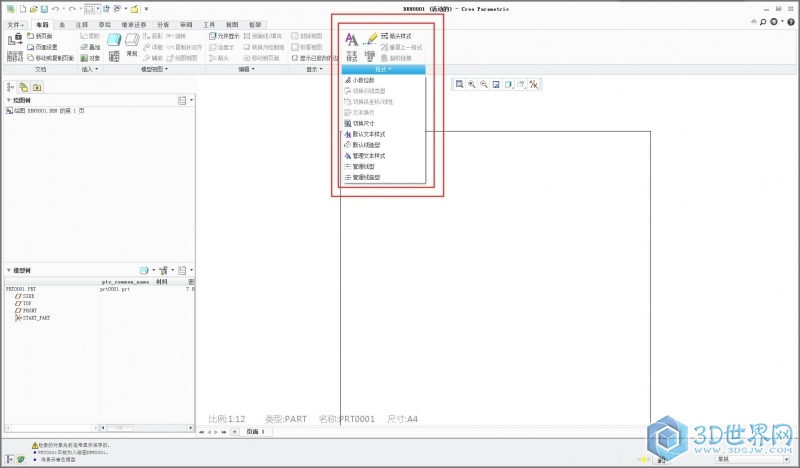Switch to the 视图 (View) ribbon tab

[232, 24]
